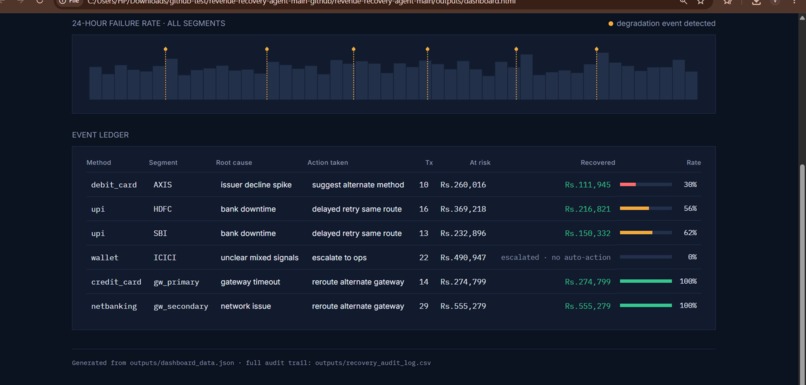Click 'gateway timeout' root cause

click(250, 282)
